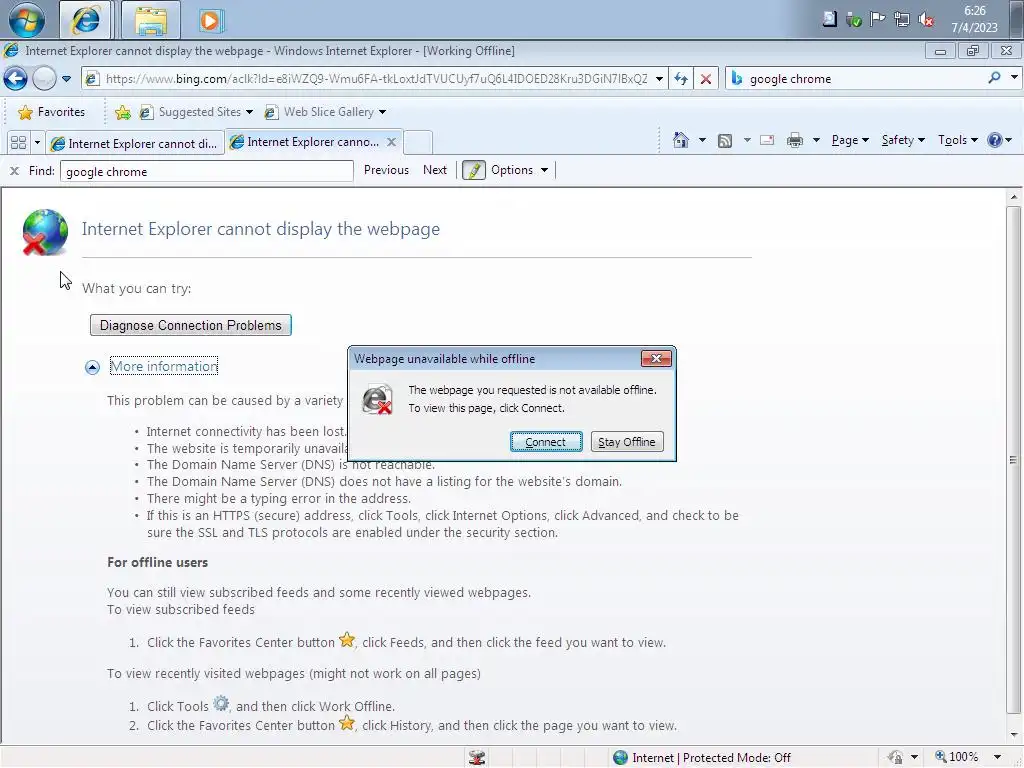Screen dimensions: 1024x768
Task: Open Windows Explorer from taskbar
Action: click(151, 20)
